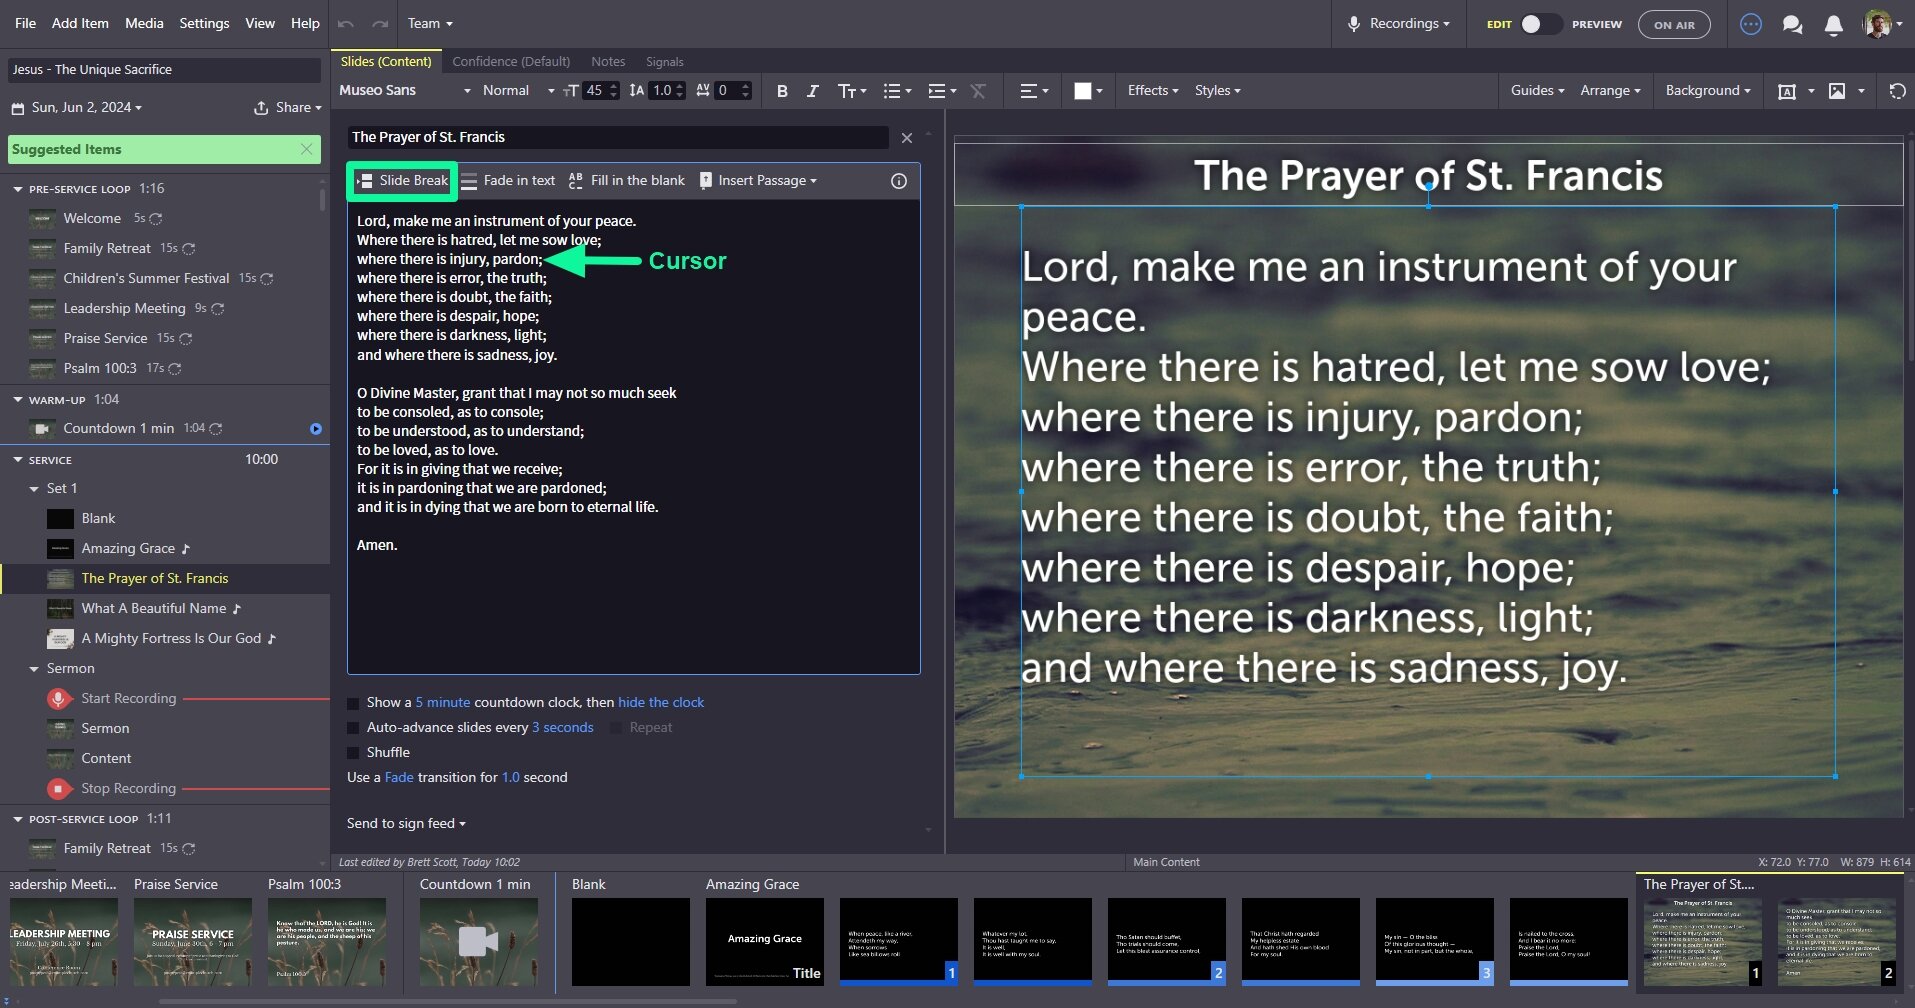Increase the font size stepper
The image size is (1915, 1008).
(x=614, y=86)
